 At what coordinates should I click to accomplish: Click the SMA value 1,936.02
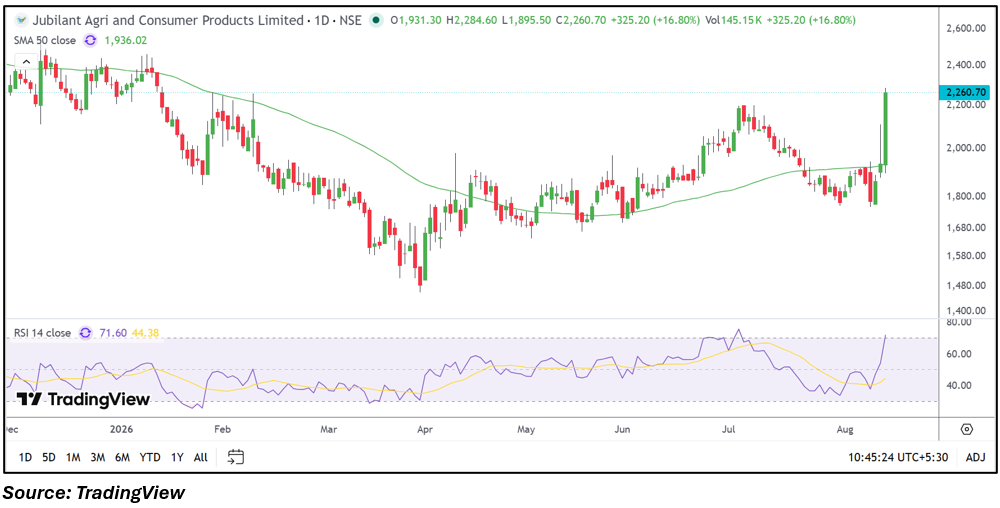click(x=126, y=40)
